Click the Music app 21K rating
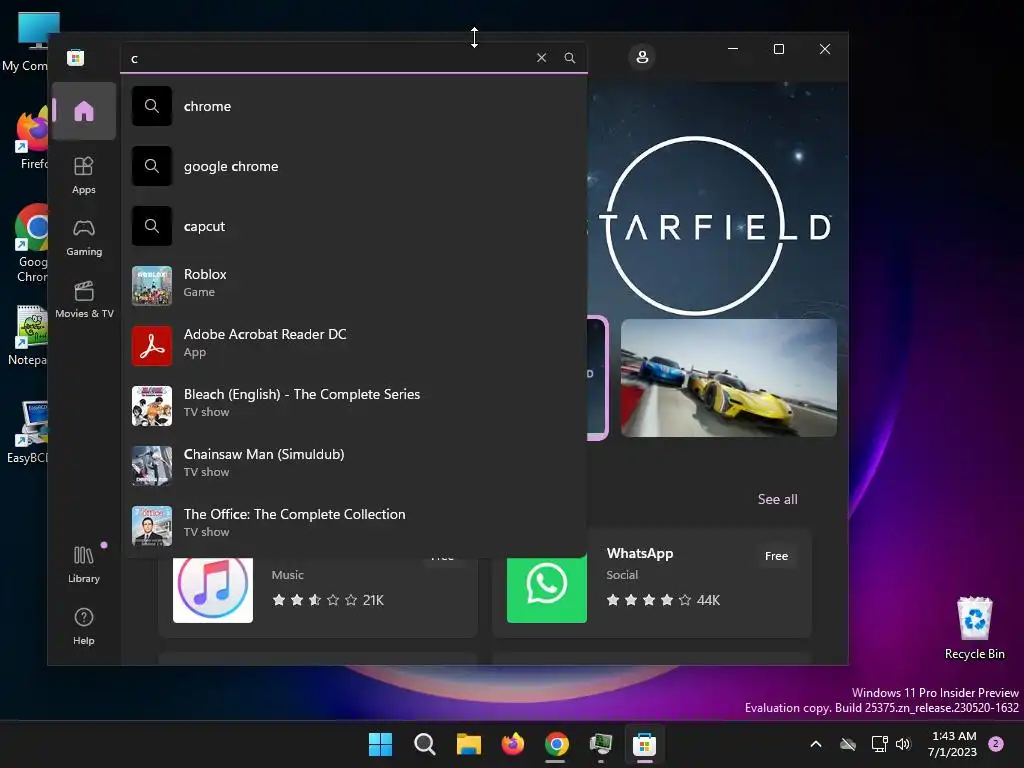Viewport: 1024px width, 768px height. coord(328,600)
